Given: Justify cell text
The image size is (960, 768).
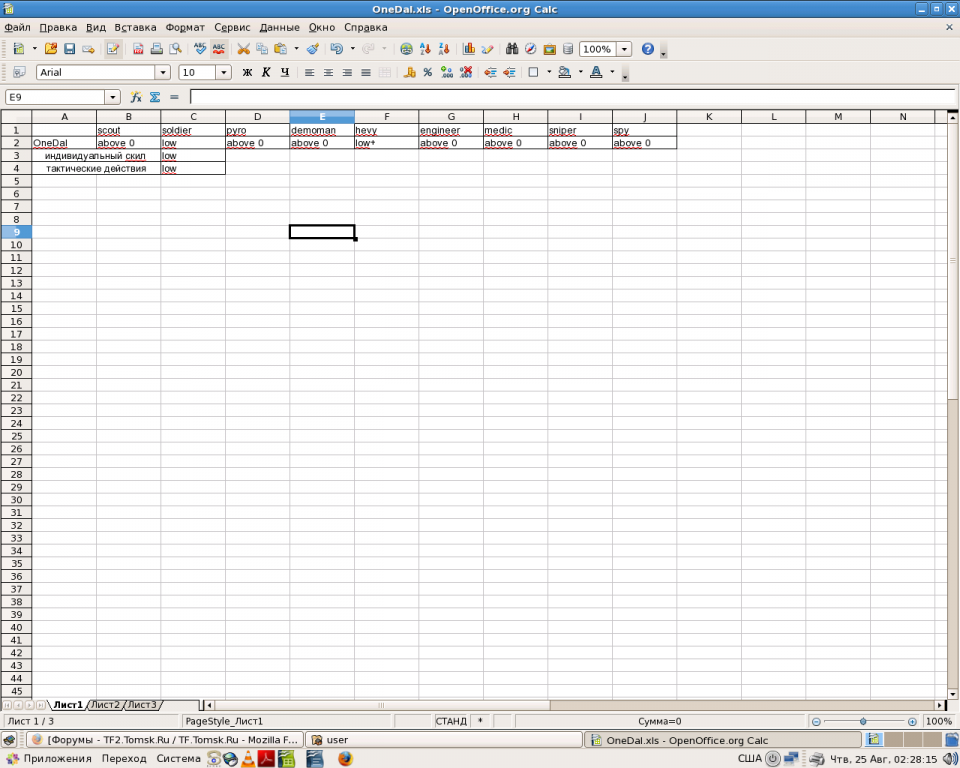Looking at the screenshot, I should (x=366, y=72).
